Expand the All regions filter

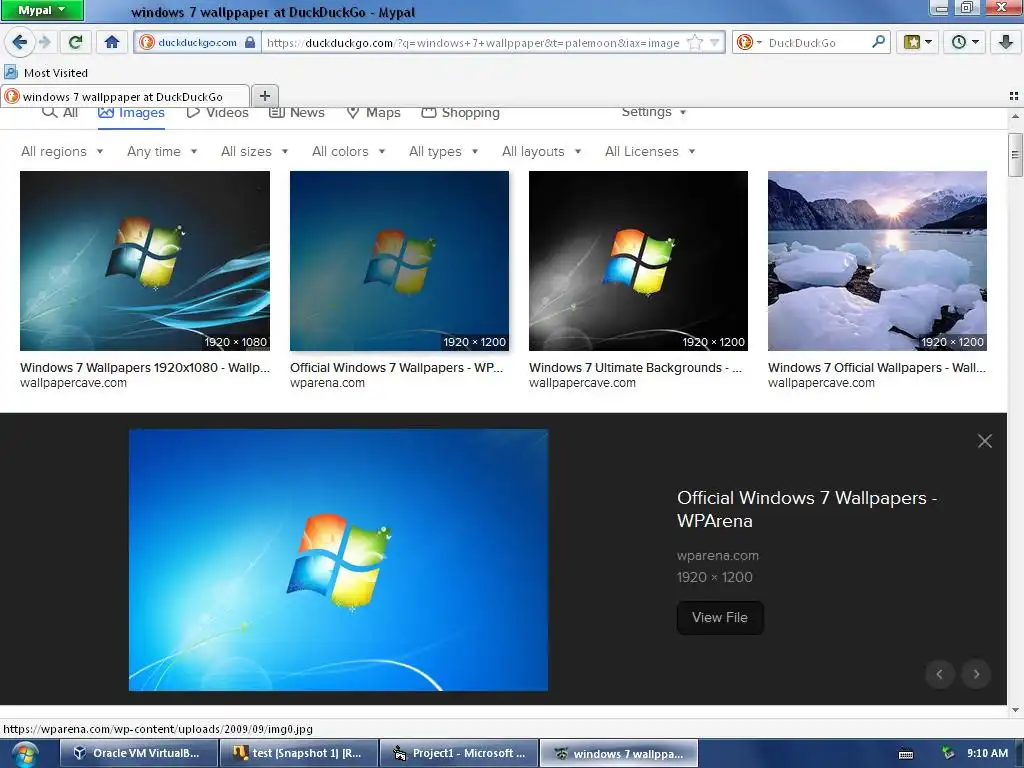(x=62, y=152)
